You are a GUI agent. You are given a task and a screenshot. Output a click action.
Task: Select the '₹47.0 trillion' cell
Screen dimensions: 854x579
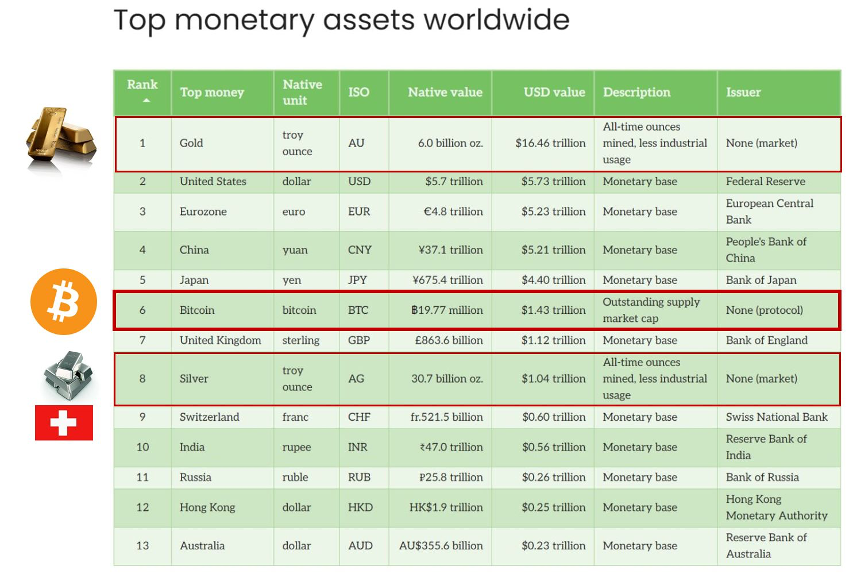(440, 447)
